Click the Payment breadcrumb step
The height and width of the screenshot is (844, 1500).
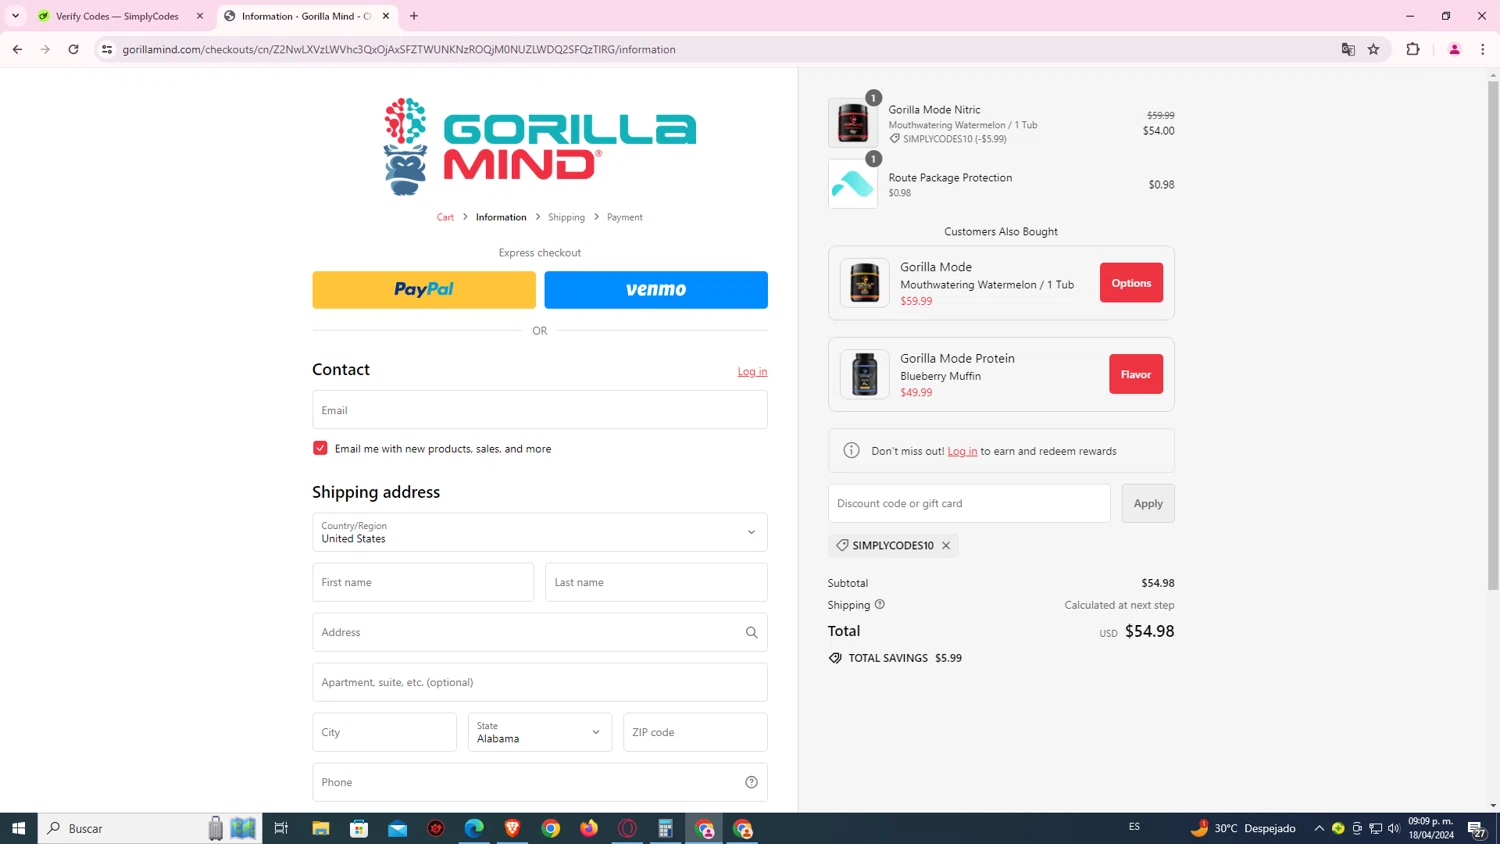click(625, 217)
